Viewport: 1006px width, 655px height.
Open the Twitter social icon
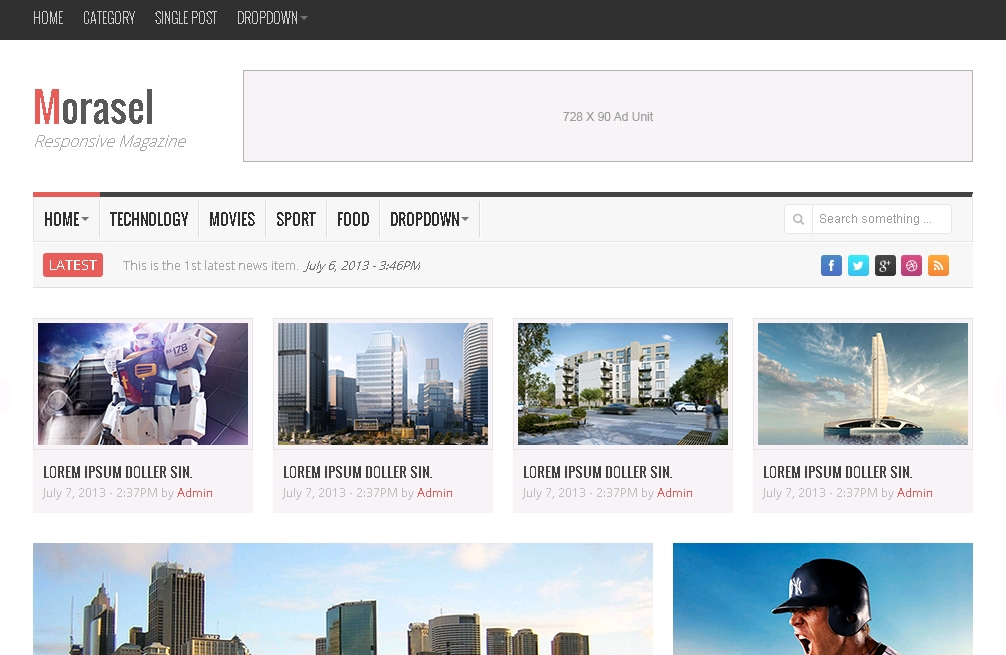pos(858,265)
